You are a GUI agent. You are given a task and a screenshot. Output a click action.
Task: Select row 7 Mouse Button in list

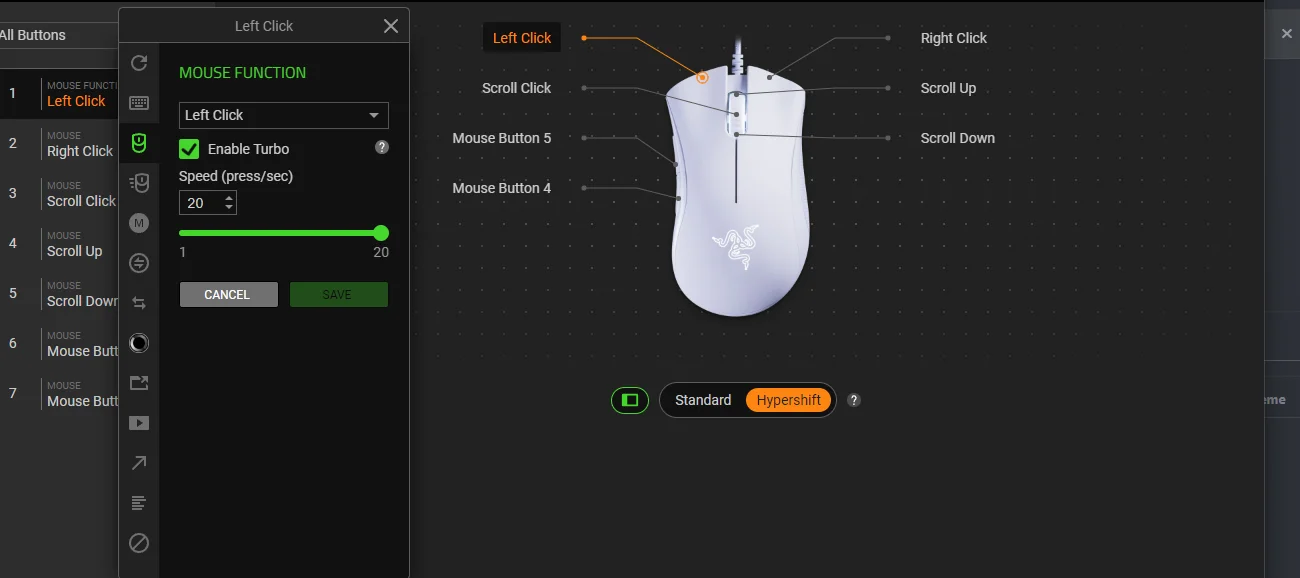tap(59, 394)
